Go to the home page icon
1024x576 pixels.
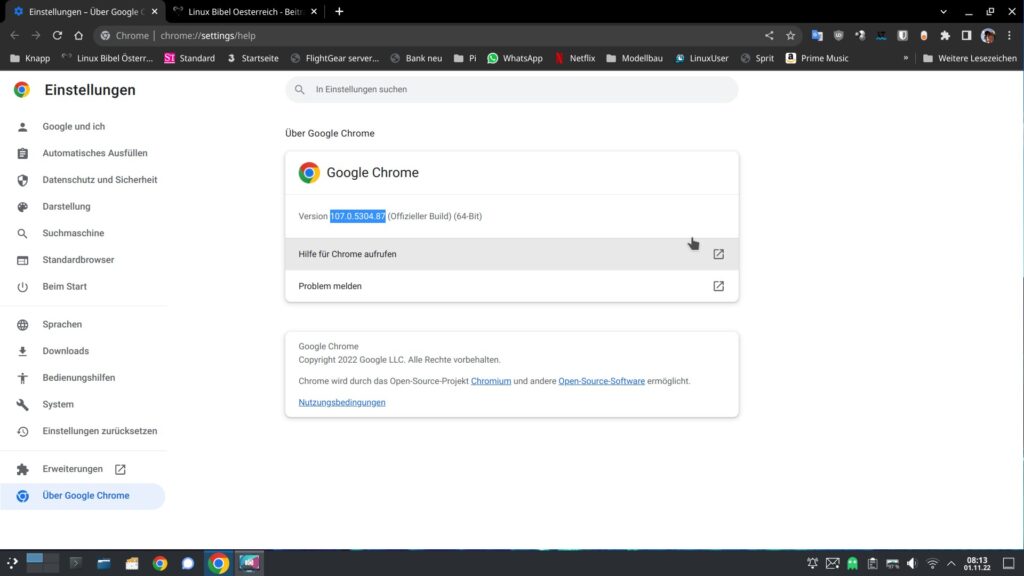pyautogui.click(x=78, y=36)
